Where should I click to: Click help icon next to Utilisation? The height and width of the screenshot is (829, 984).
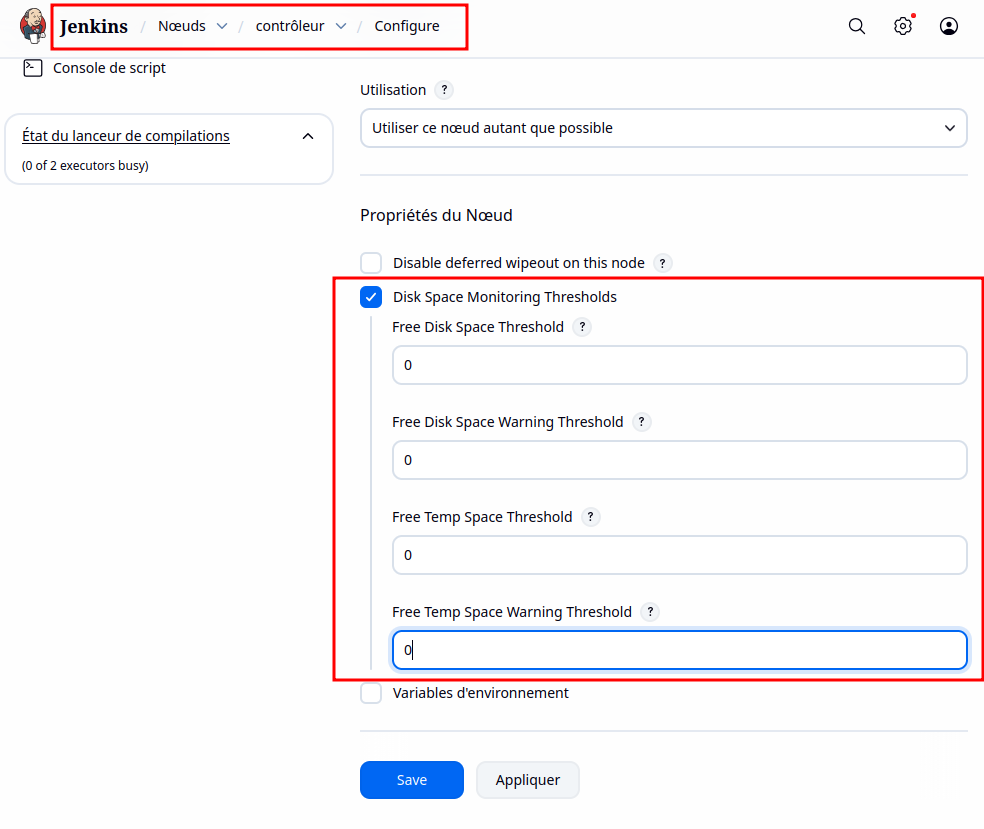coord(445,90)
